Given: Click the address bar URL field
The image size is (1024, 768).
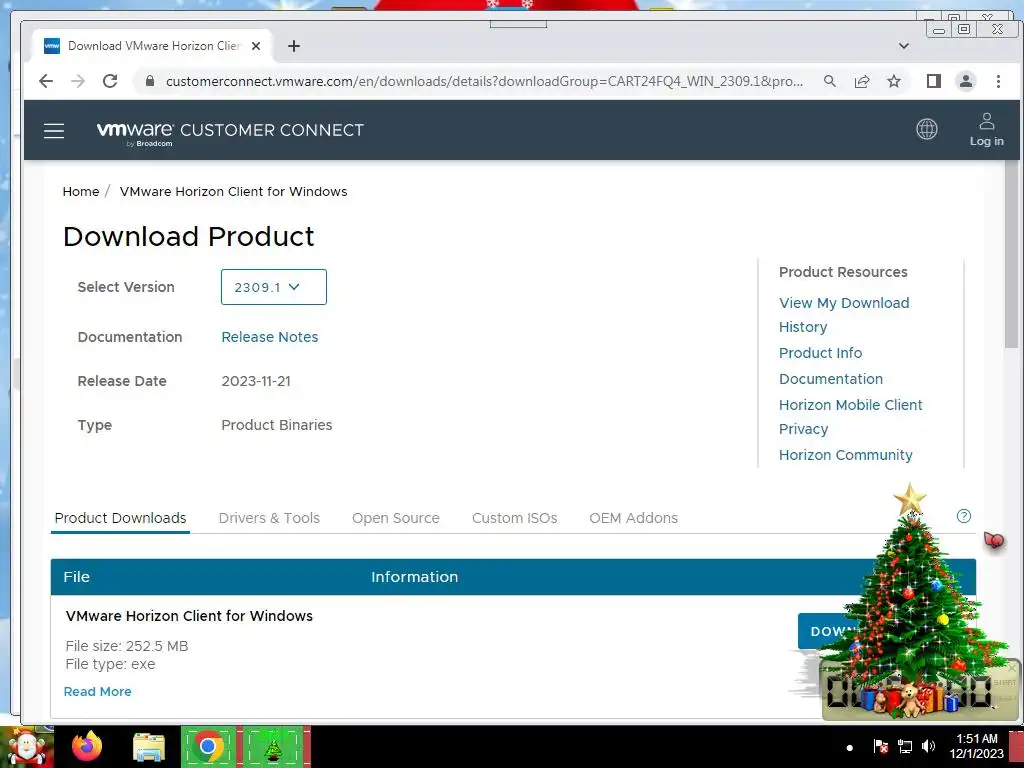Looking at the screenshot, I should click(x=484, y=81).
